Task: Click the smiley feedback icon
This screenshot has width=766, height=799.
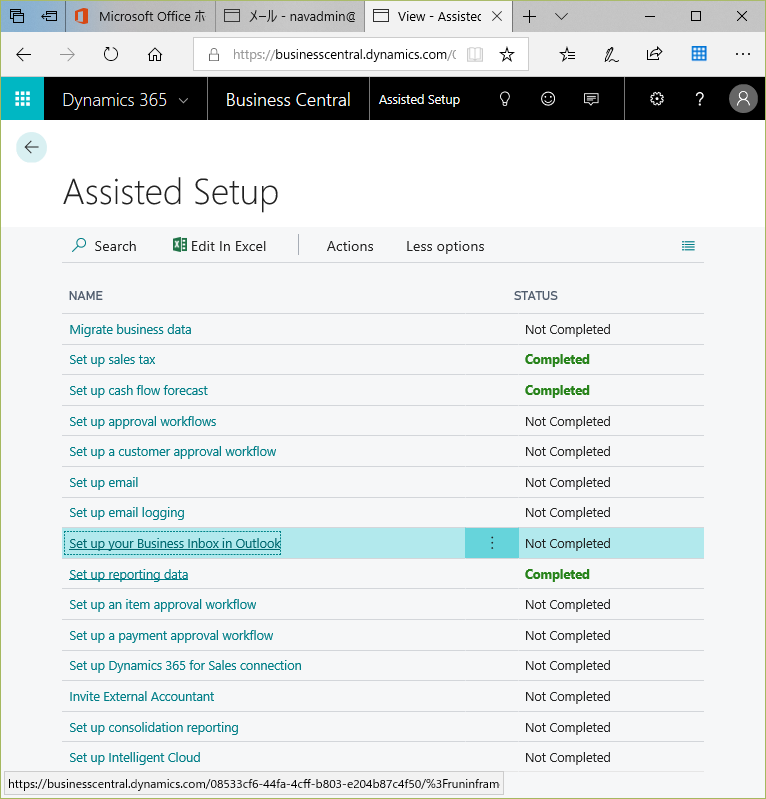Action: tap(548, 99)
